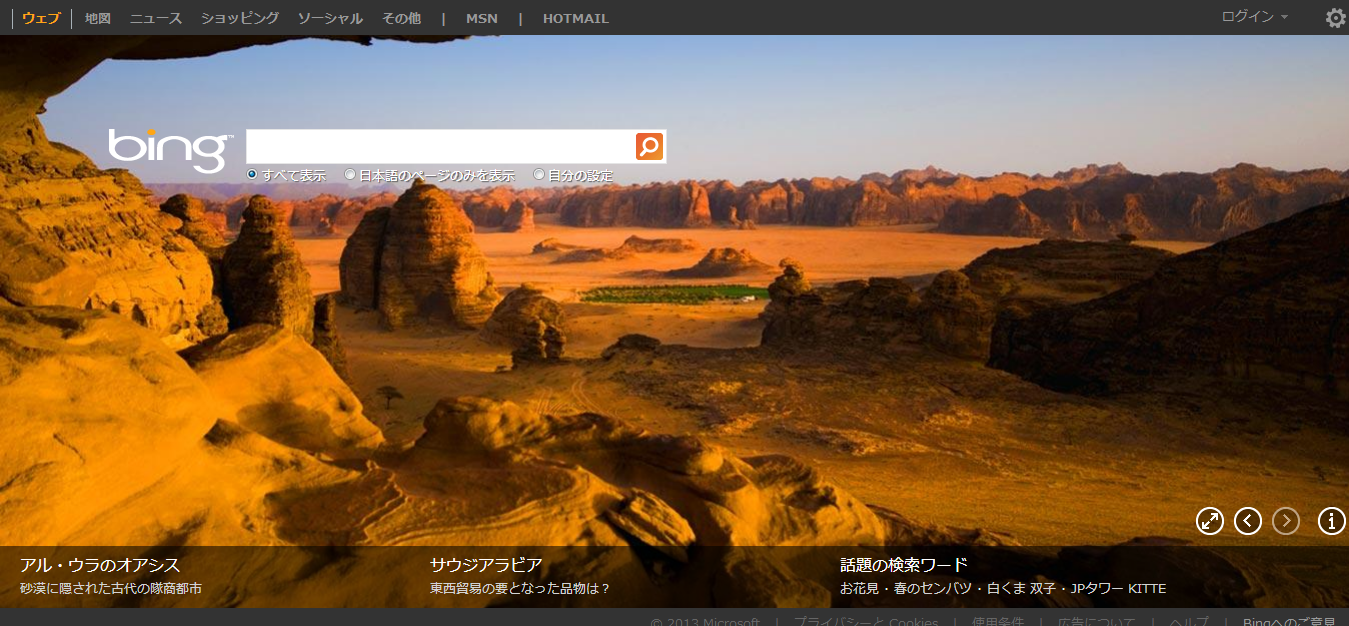This screenshot has height=626, width=1349.
Task: Open the ニュース tab
Action: (156, 18)
